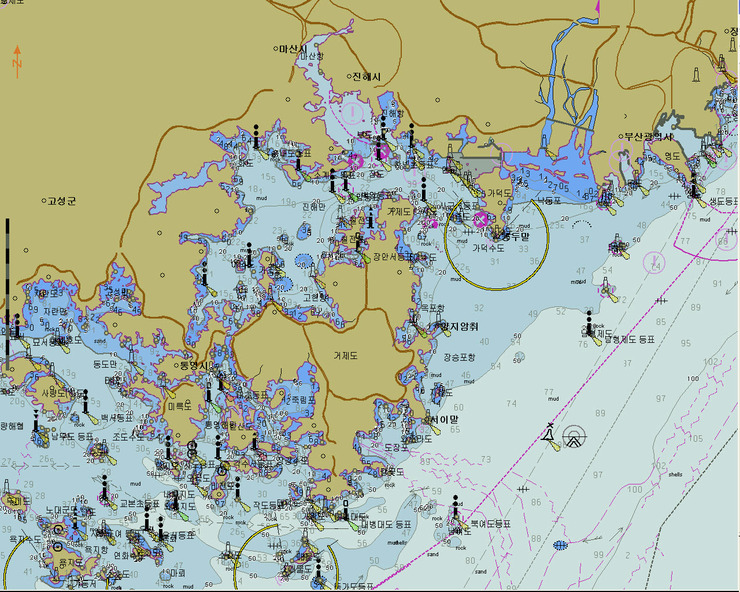The image size is (740, 592).
Task: Select the lighthouse tower symbol on northeast land
Action: (698, 73)
